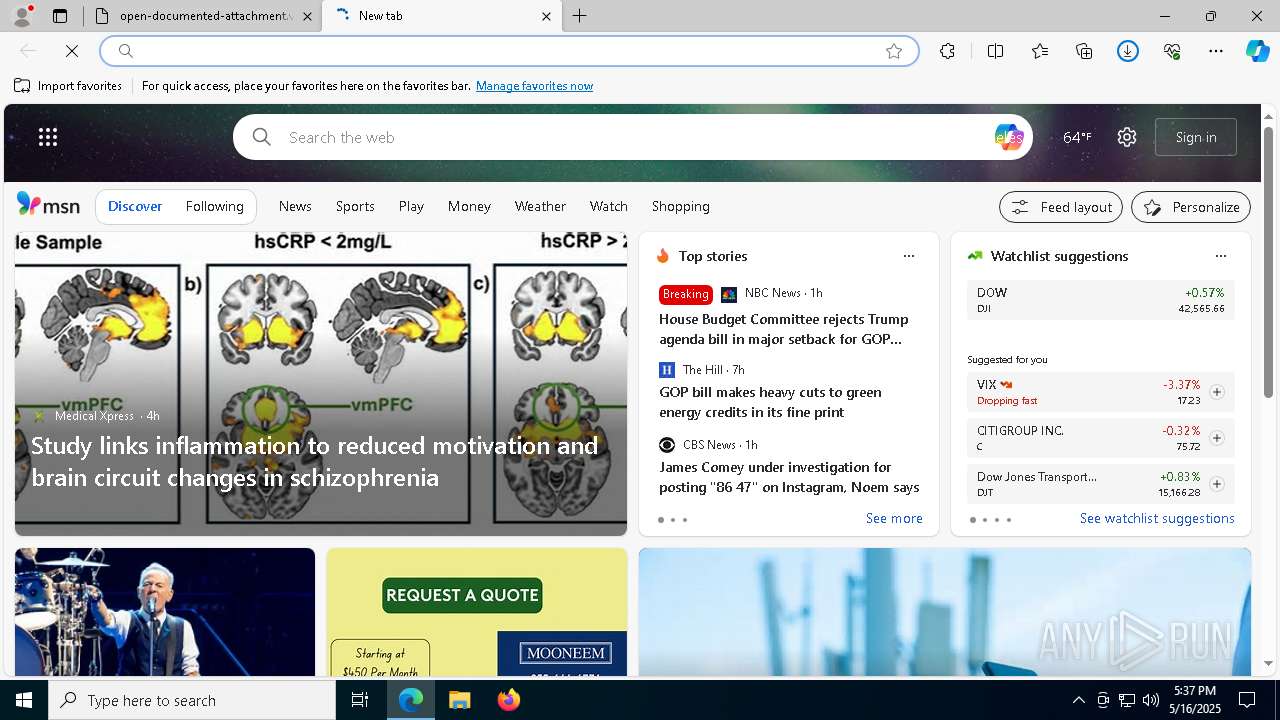Add this page to favorites star
The height and width of the screenshot is (720, 1280).
click(894, 51)
